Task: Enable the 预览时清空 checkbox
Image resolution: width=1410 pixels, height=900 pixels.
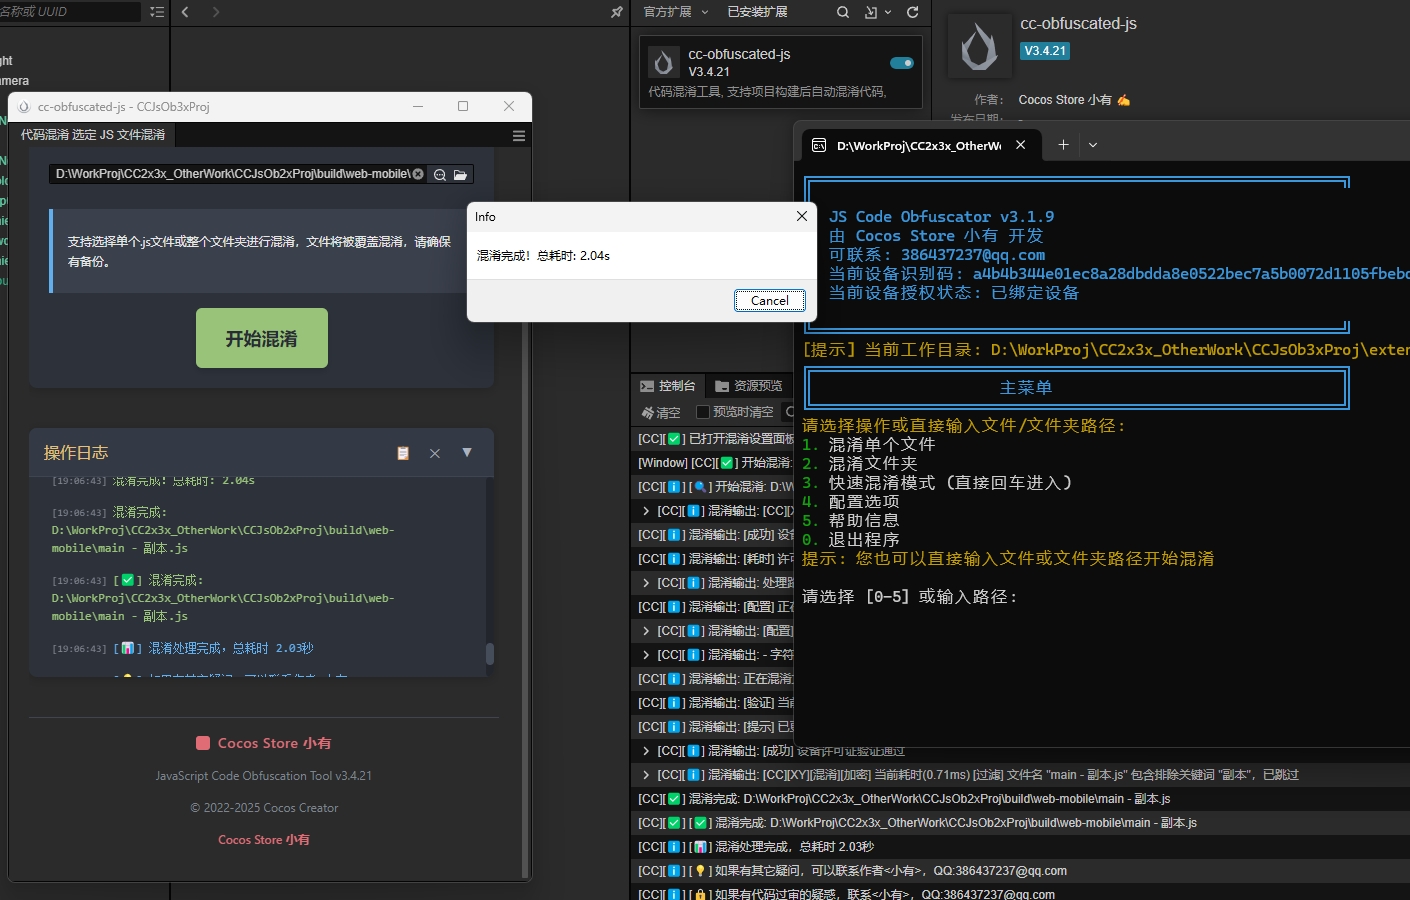Action: tap(702, 412)
